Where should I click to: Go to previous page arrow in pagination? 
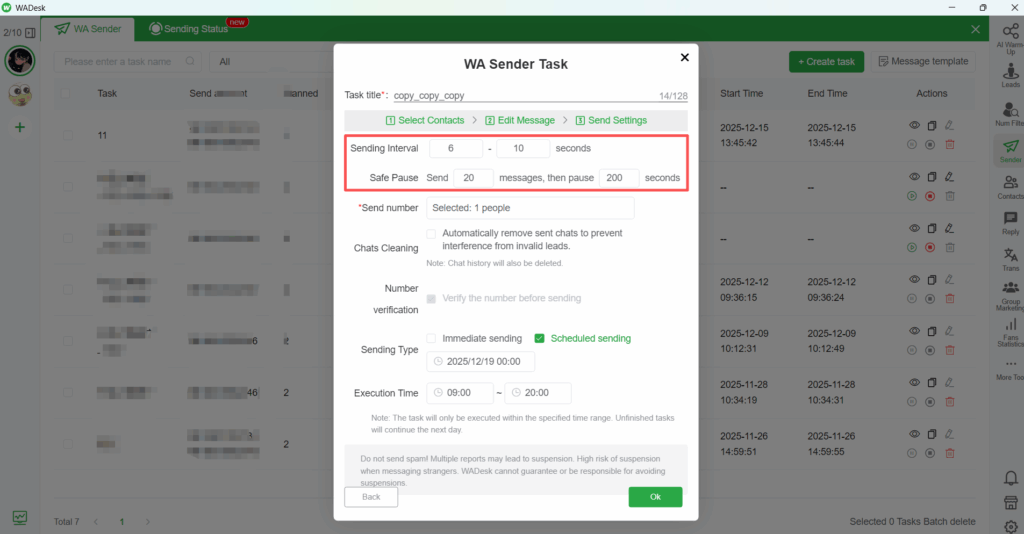click(x=96, y=522)
